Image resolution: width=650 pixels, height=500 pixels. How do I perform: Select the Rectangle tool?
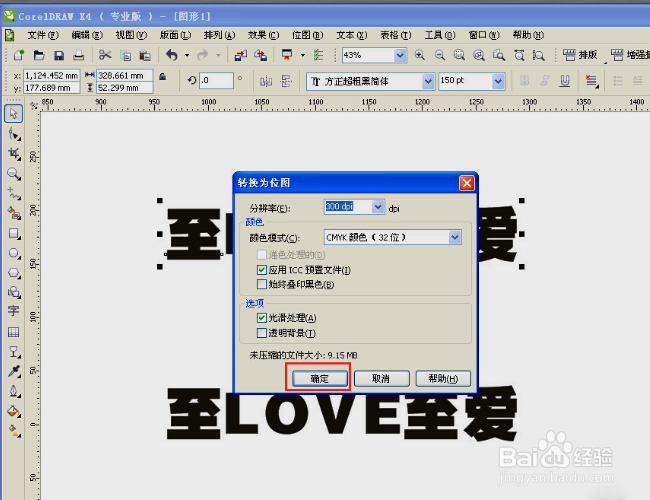click(x=14, y=233)
